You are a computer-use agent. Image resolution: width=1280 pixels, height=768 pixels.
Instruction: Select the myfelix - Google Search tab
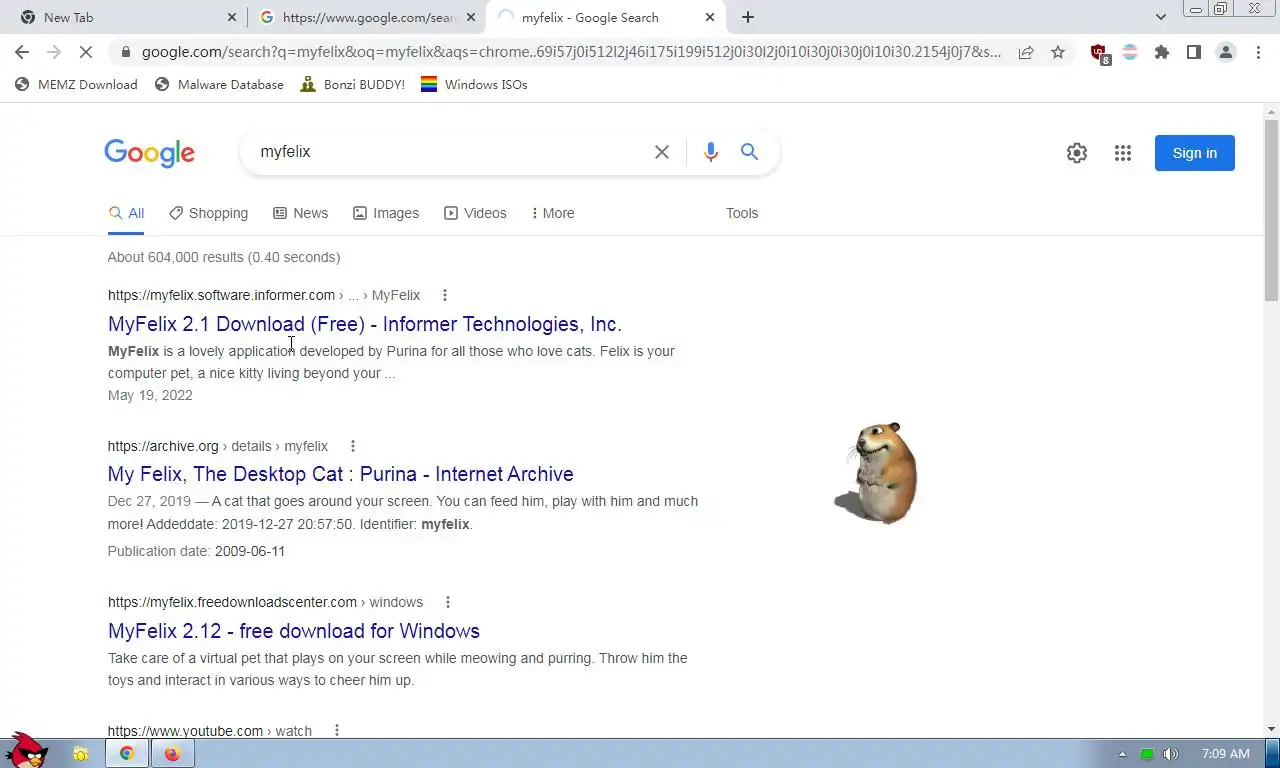tap(604, 17)
